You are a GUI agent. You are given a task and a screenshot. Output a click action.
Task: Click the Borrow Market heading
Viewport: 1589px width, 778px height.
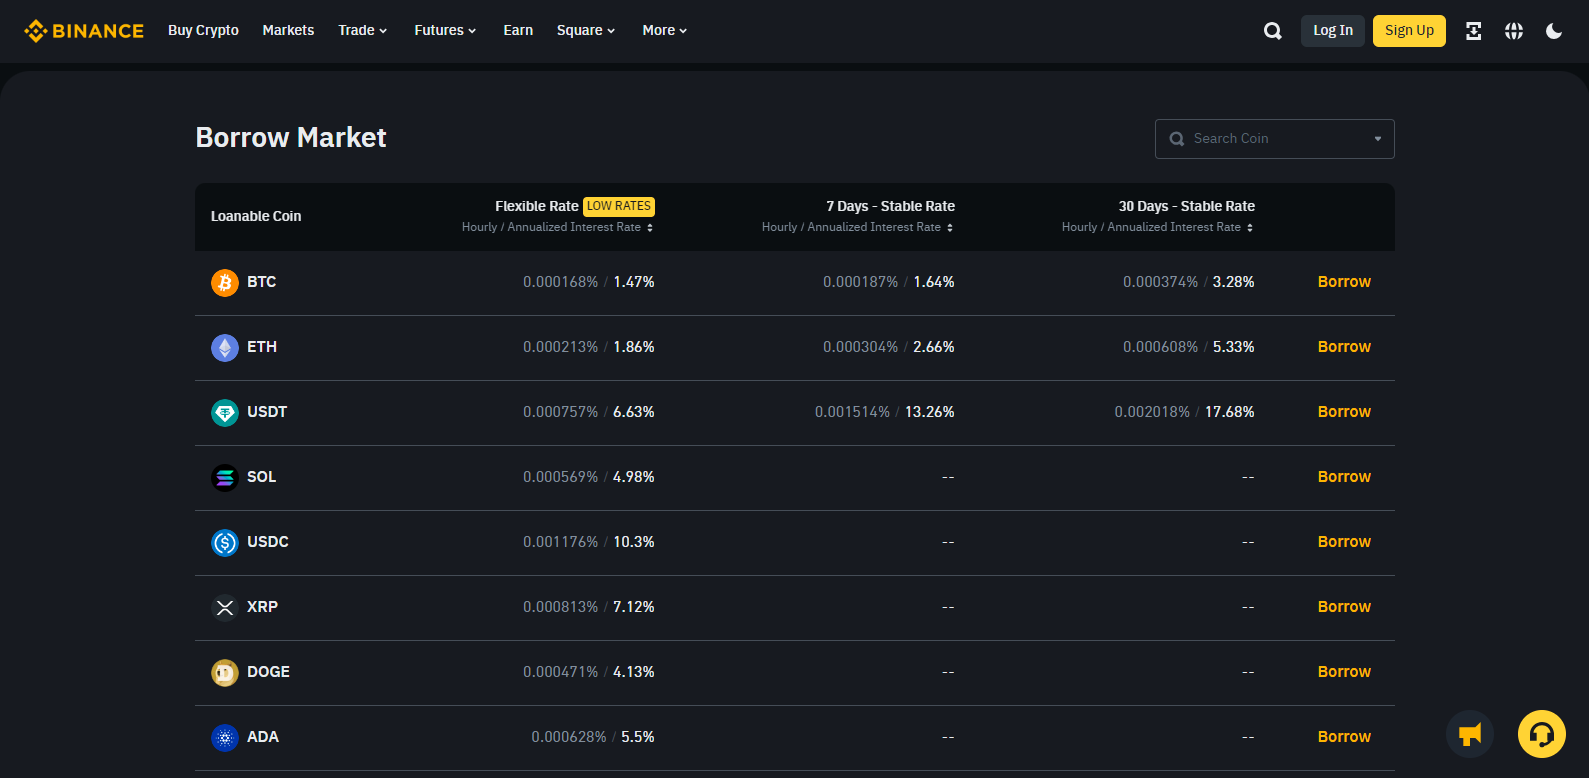pyautogui.click(x=291, y=138)
